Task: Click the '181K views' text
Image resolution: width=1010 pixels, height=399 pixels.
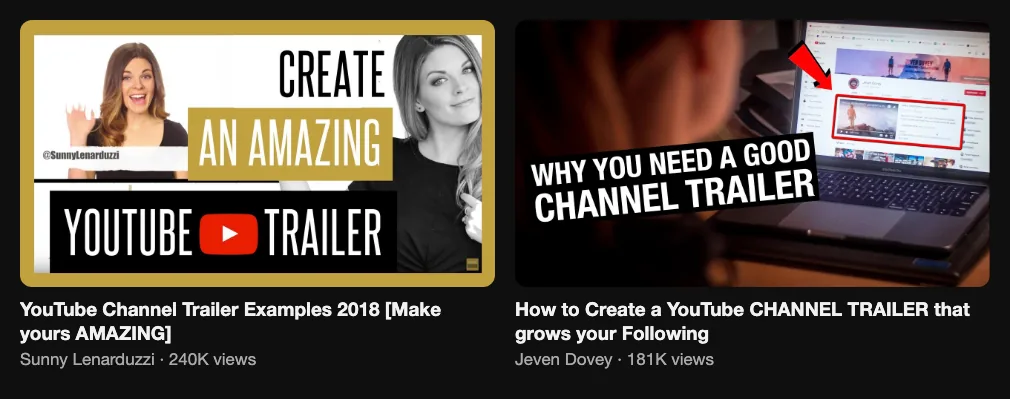Action: pyautogui.click(x=670, y=360)
